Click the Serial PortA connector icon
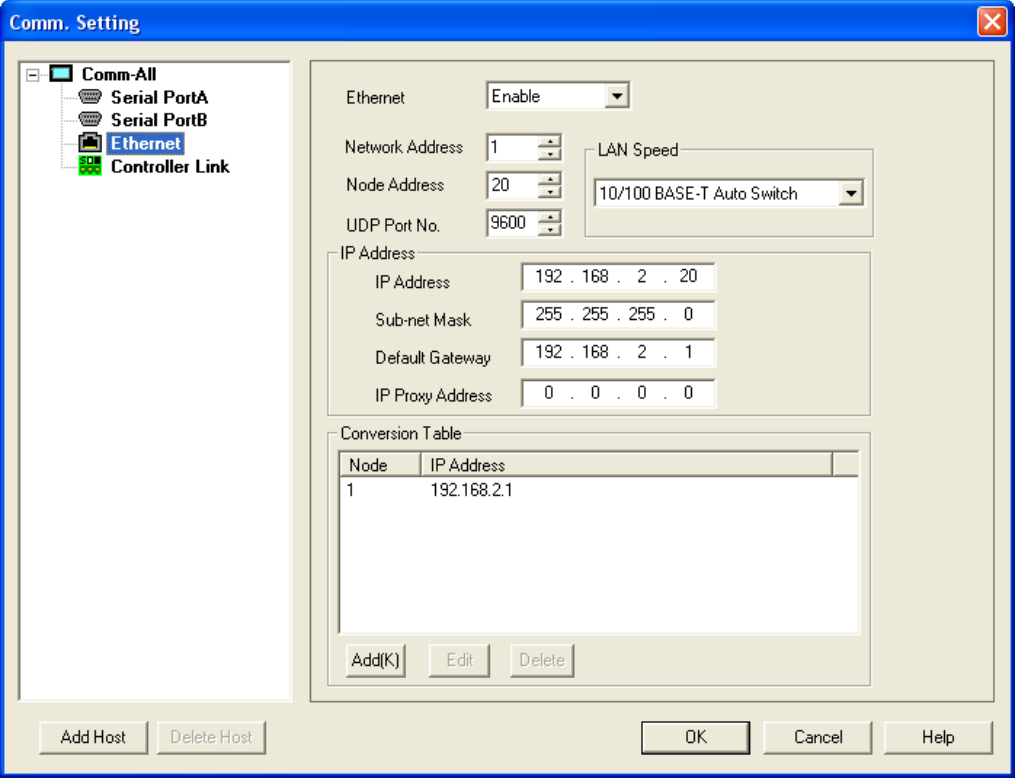This screenshot has width=1015, height=778. click(91, 97)
